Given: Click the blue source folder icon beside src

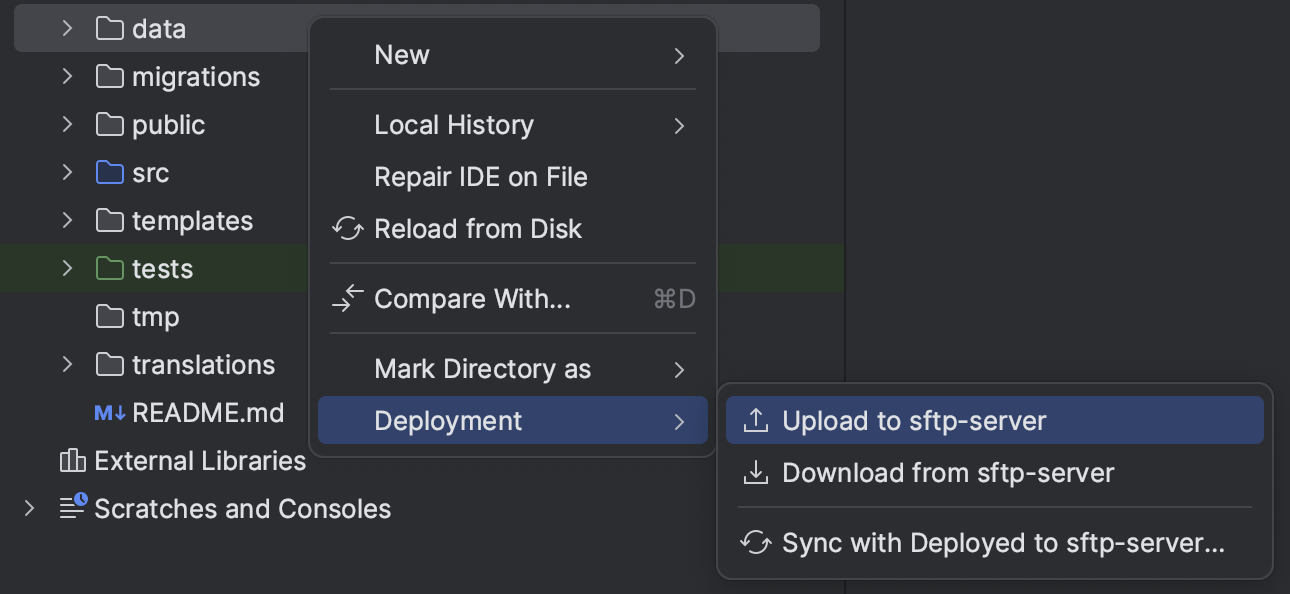Looking at the screenshot, I should (x=110, y=172).
